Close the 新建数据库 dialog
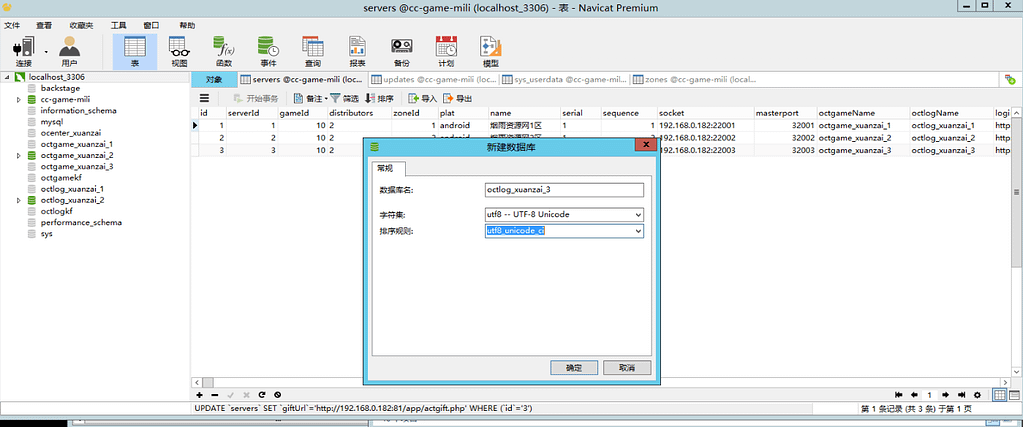The height and width of the screenshot is (427, 1023). (x=645, y=144)
